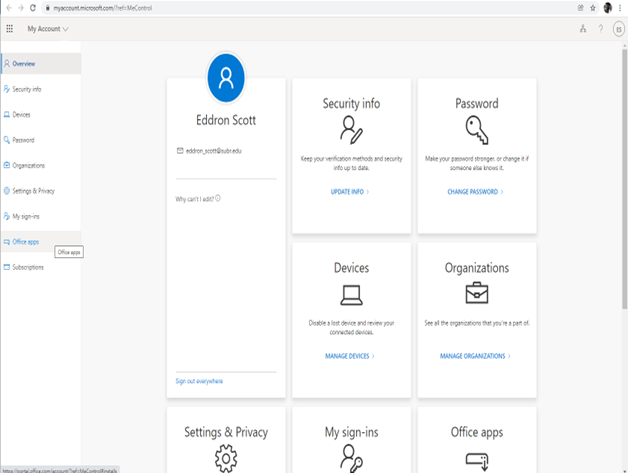Image resolution: width=628 pixels, height=473 pixels.
Task: Click the eddron_scott email address text
Action: point(213,151)
